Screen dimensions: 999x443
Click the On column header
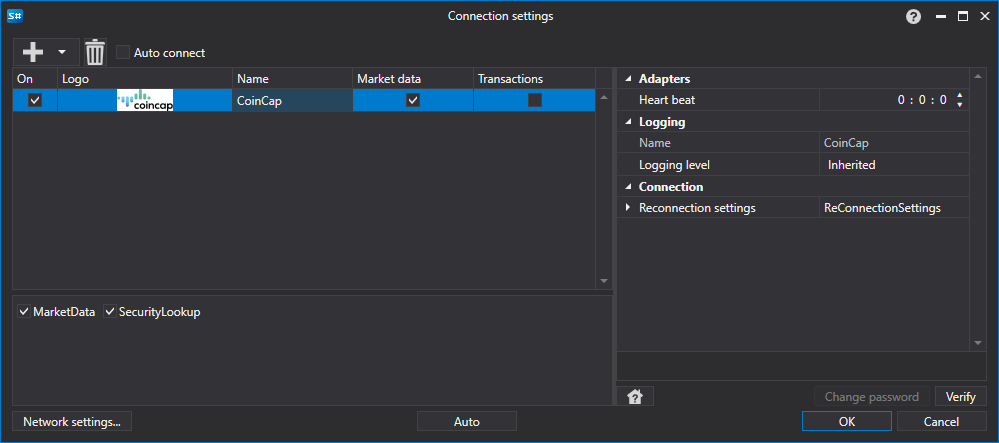coord(35,78)
